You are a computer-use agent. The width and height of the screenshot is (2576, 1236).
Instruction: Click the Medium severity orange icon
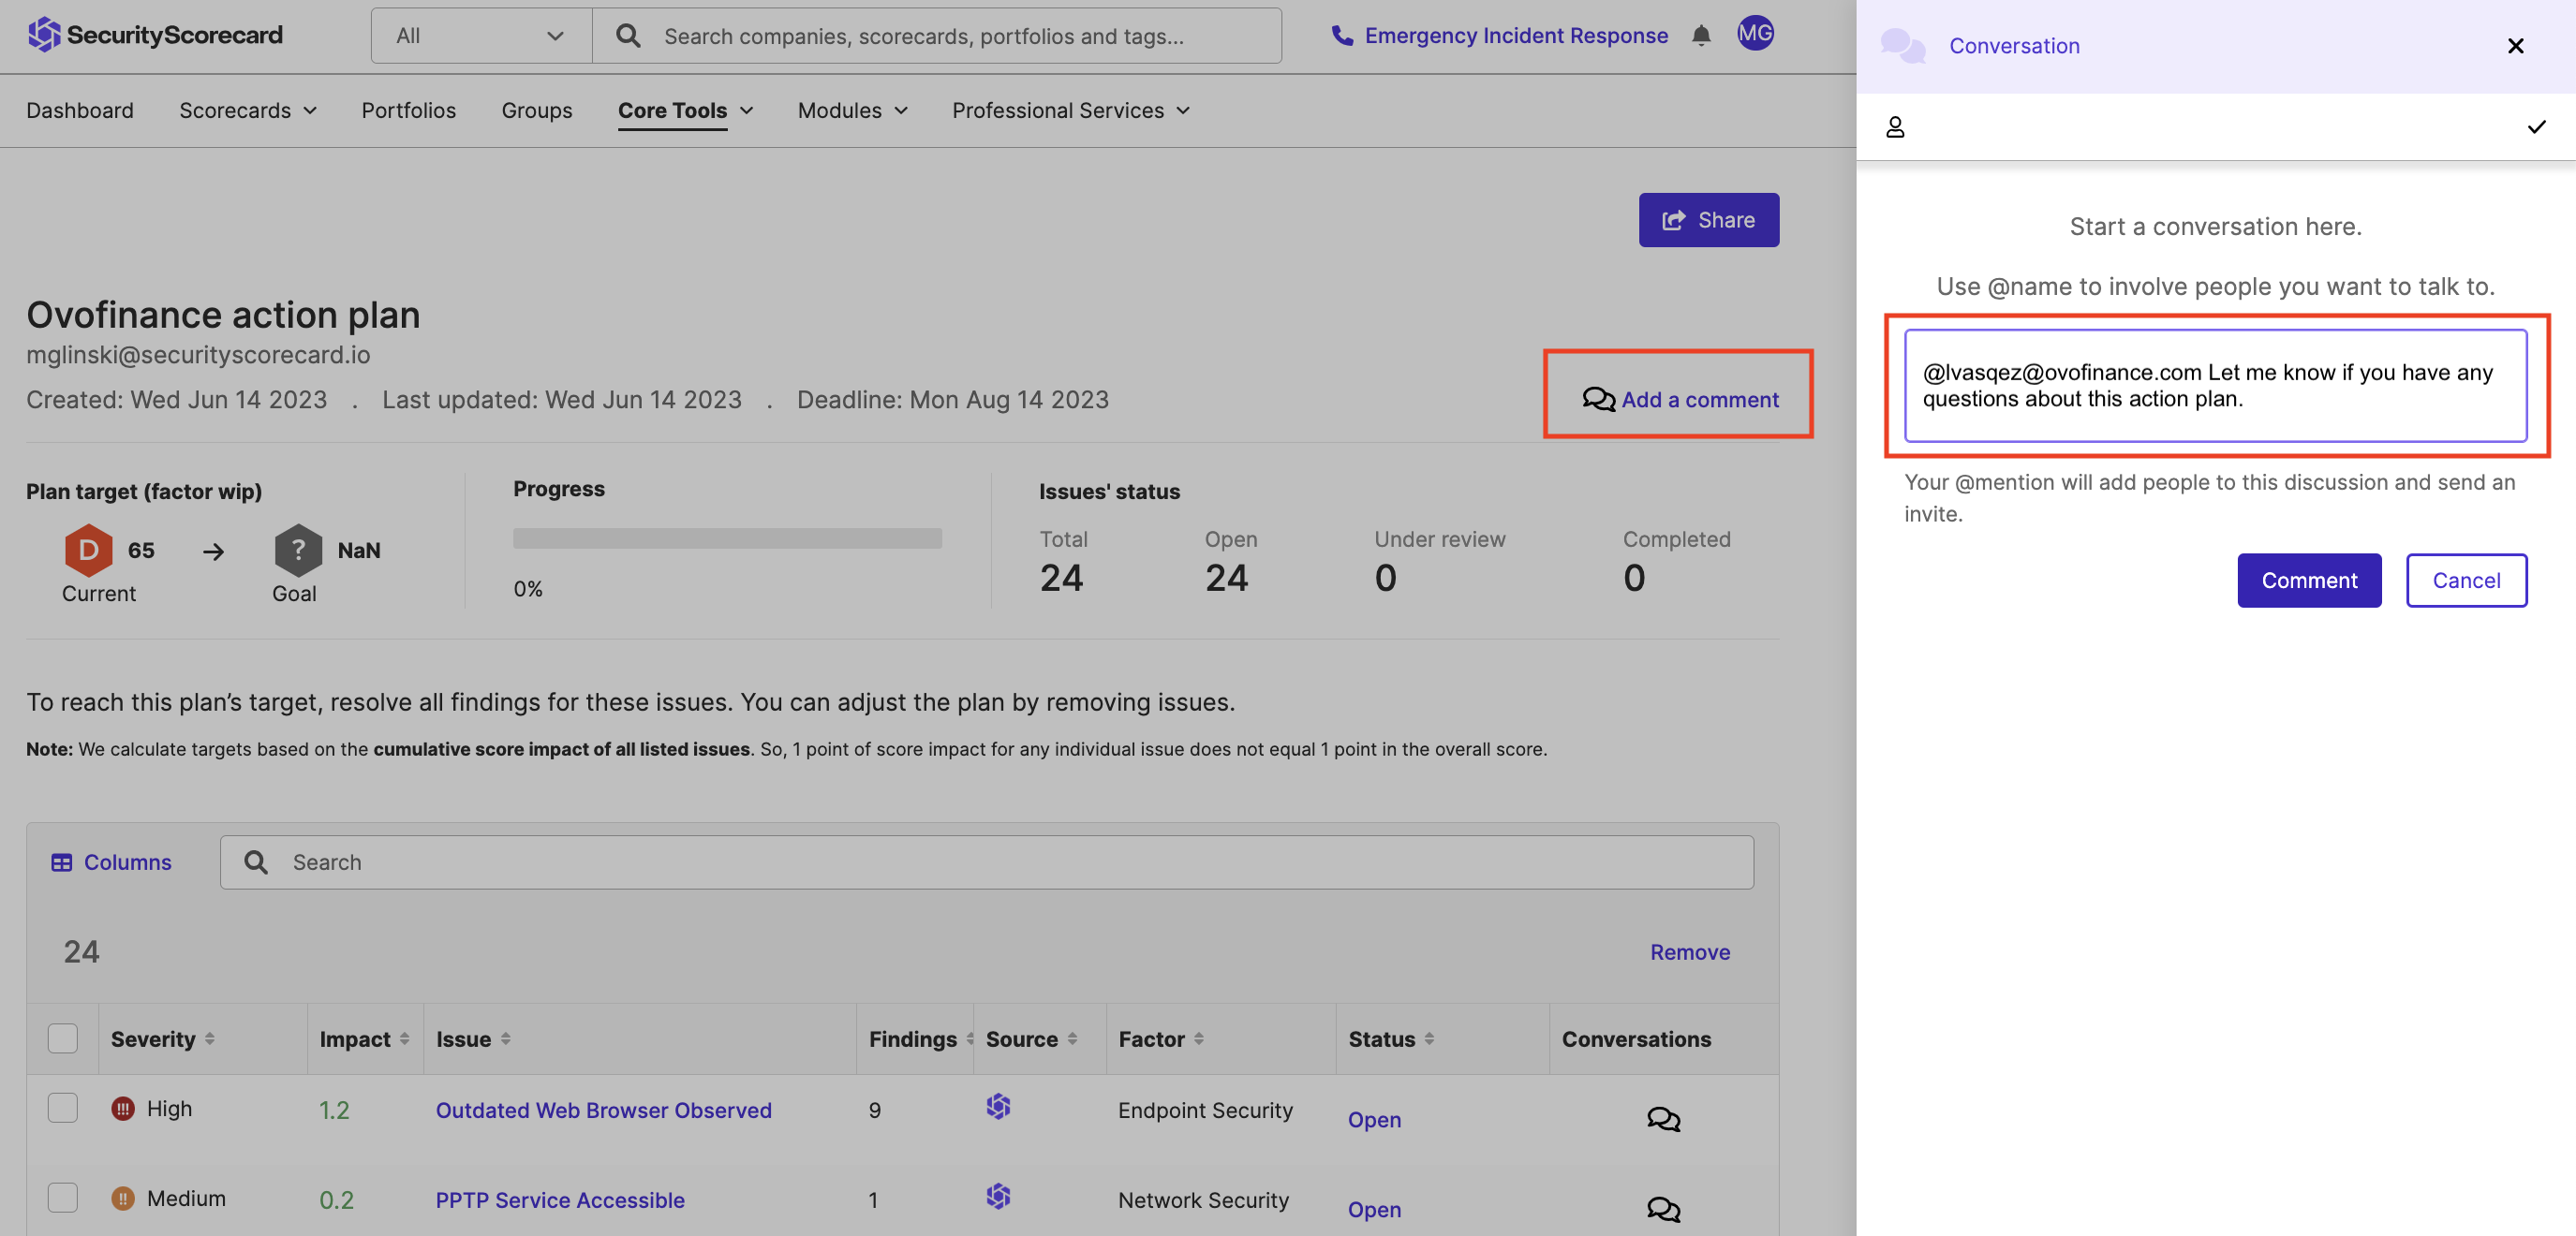click(x=123, y=1198)
